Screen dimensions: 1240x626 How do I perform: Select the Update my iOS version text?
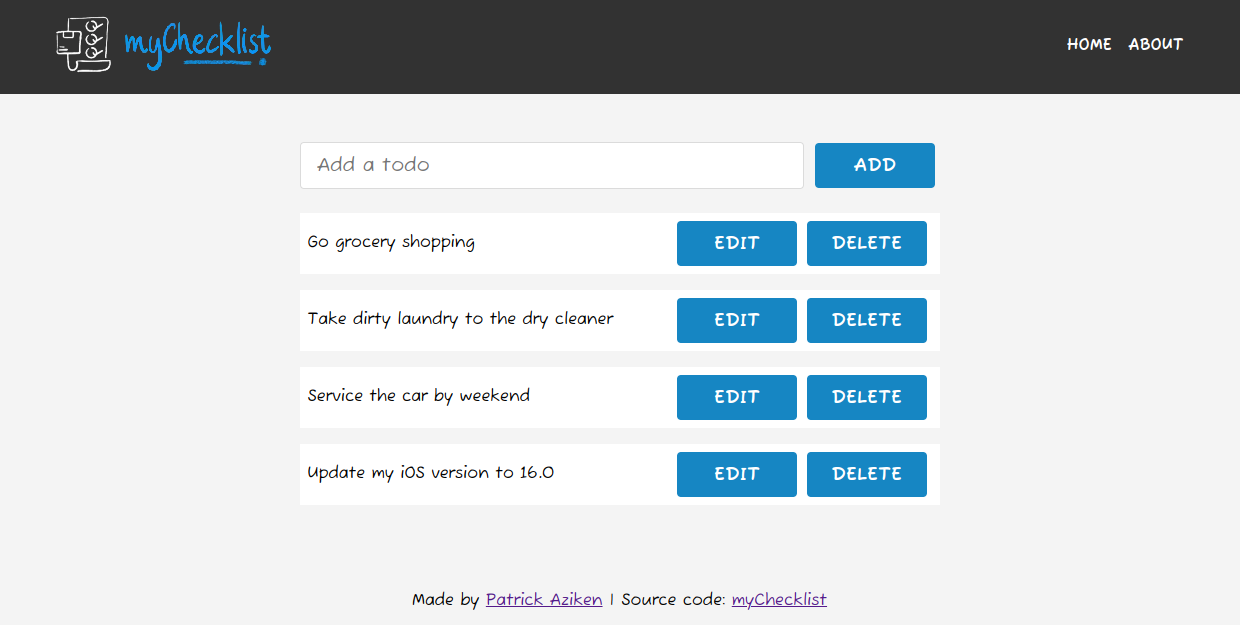coord(430,473)
